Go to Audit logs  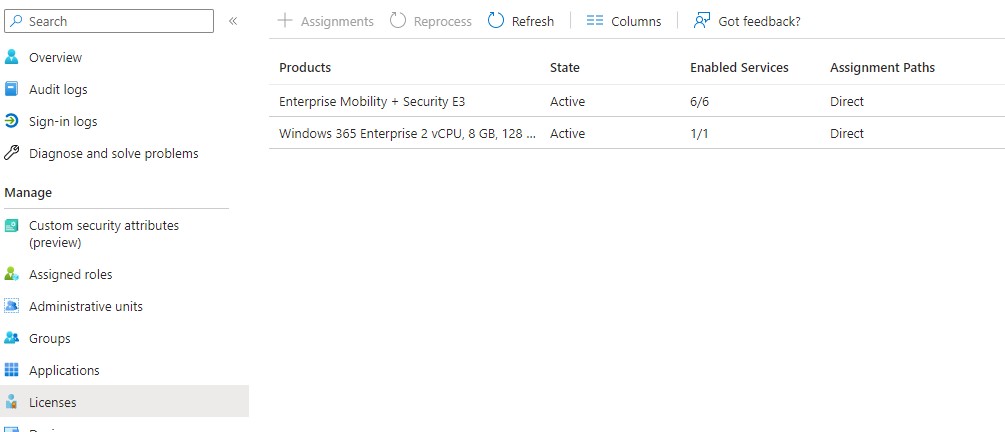click(58, 90)
